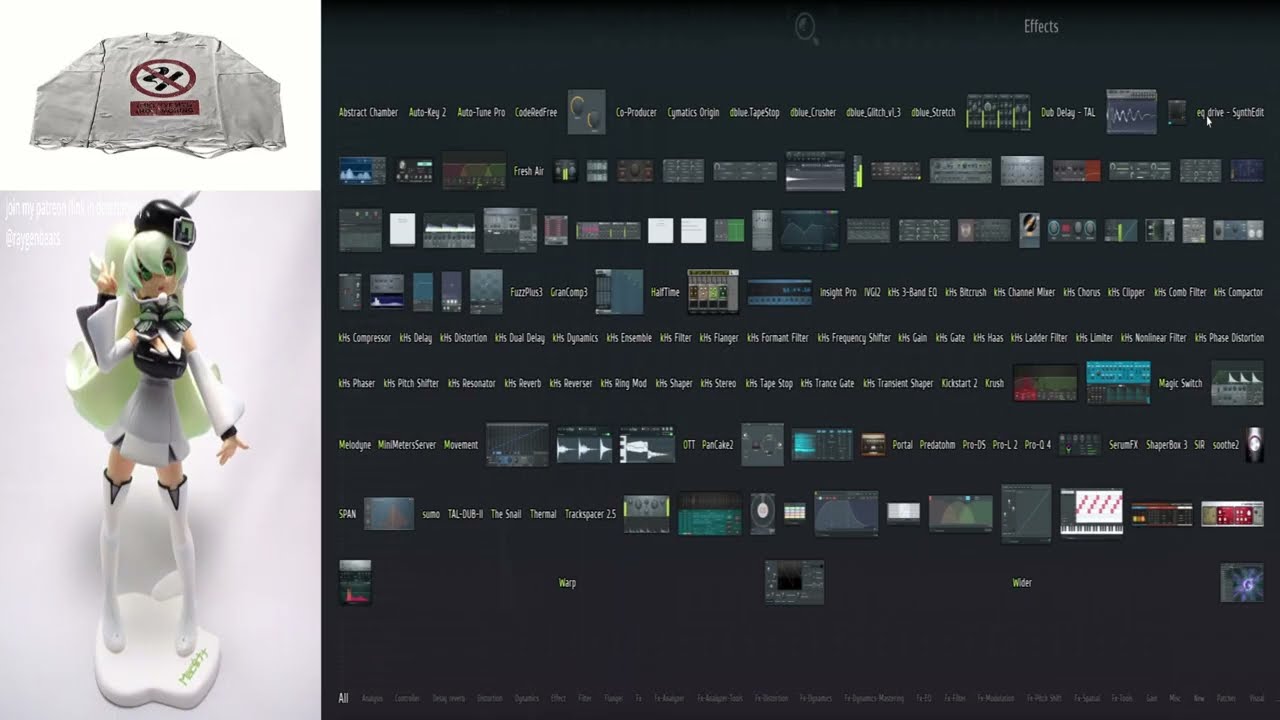Select the thumbnail right of Trackspacer 2.5
Viewport: 1280px width, 720px height.
pos(647,514)
